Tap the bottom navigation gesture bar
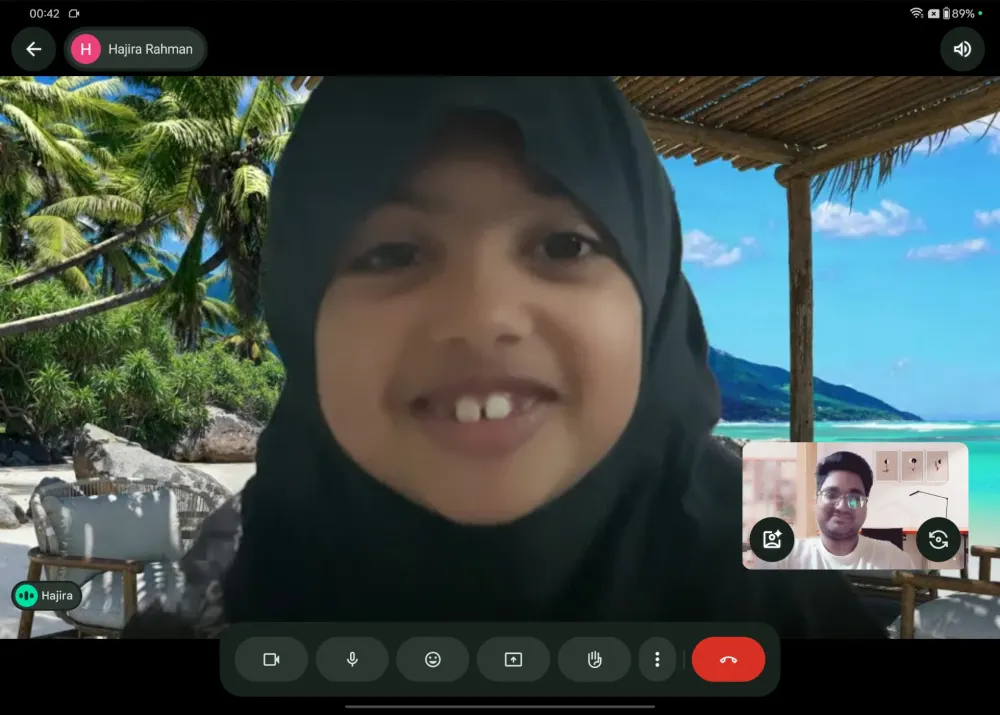This screenshot has height=715, width=1000. coord(500,706)
